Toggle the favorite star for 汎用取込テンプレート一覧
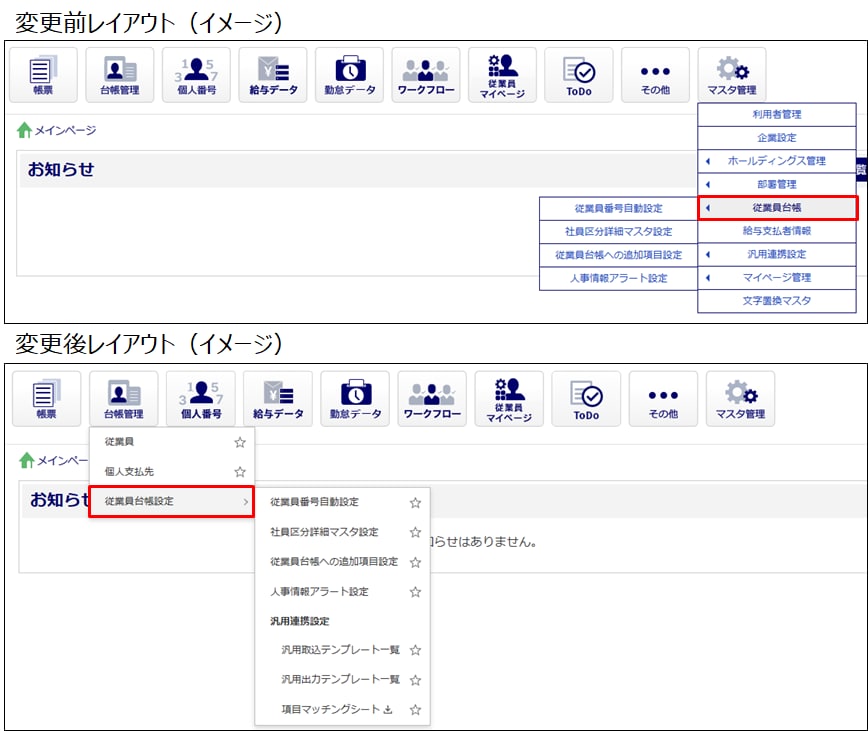Image resolution: width=868 pixels, height=731 pixels. [x=415, y=650]
